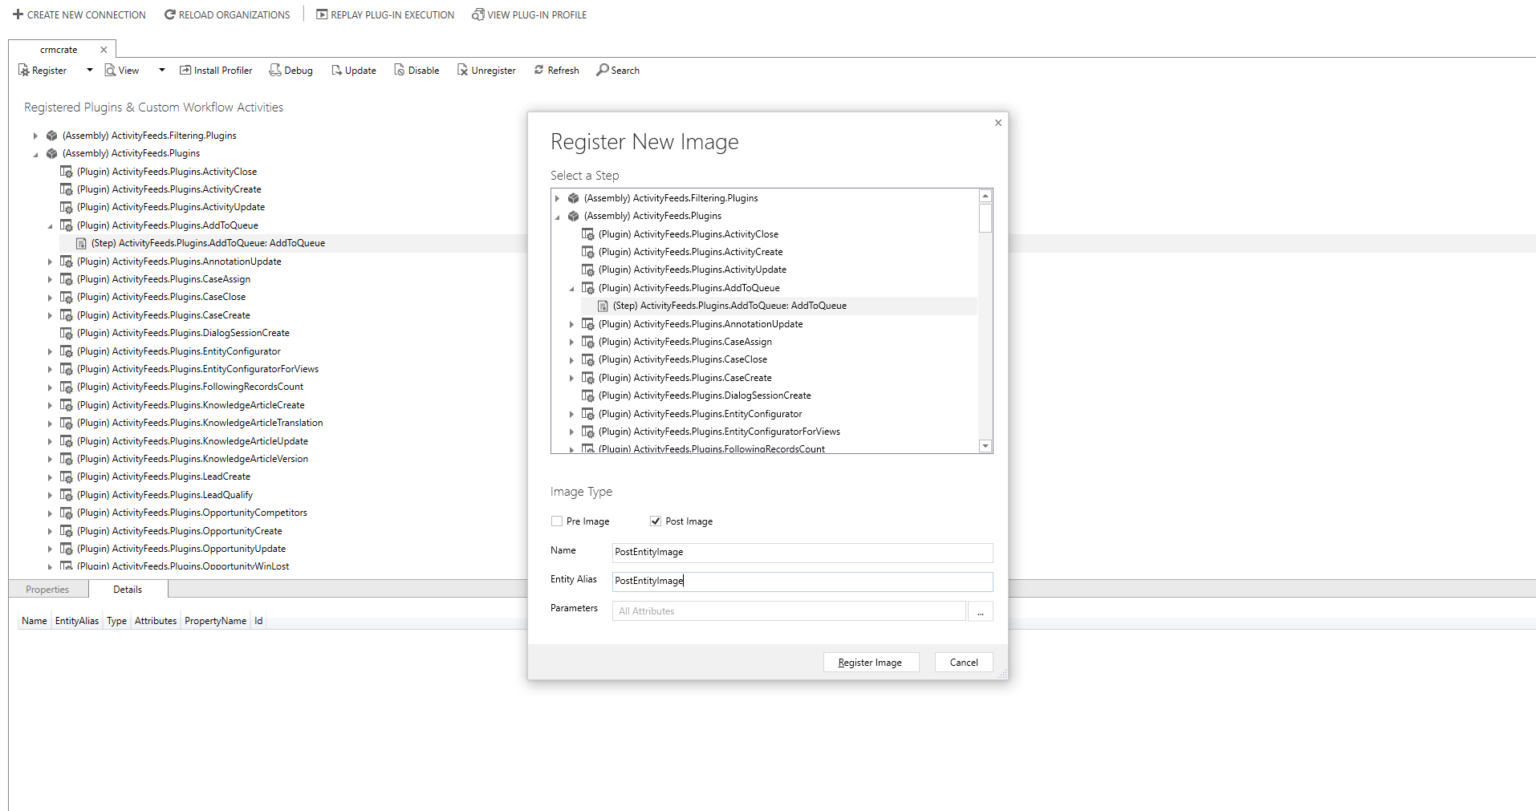Switch to the Properties tab
Image resolution: width=1536 pixels, height=811 pixels.
48,589
